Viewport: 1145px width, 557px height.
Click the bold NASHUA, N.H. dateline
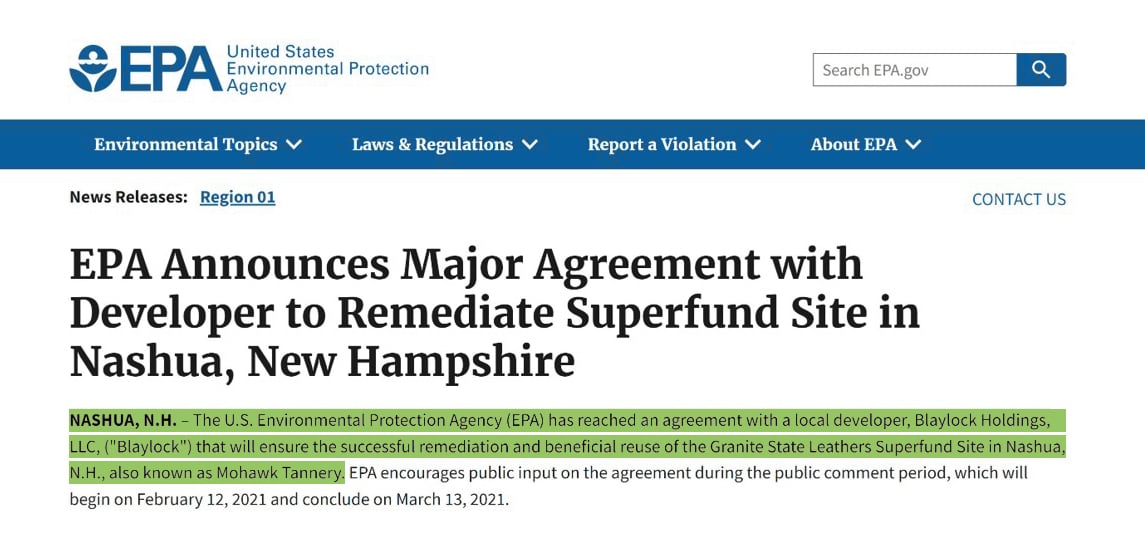tap(122, 420)
